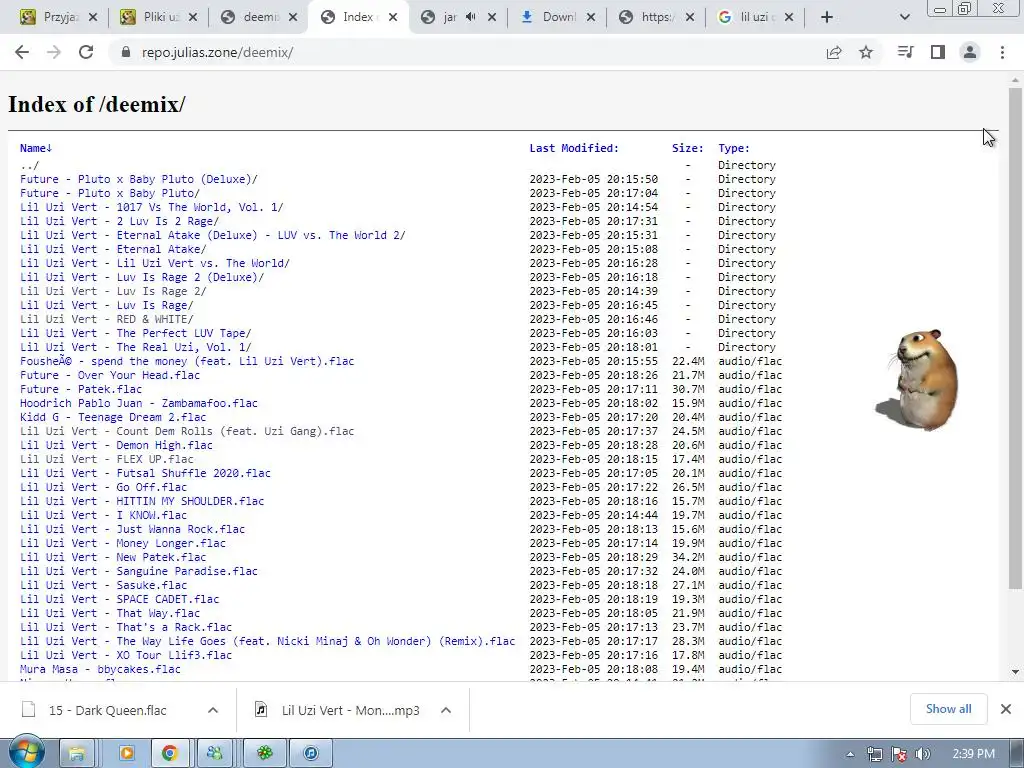Screen dimensions: 1024x768
Task: Download Kidd G - Teenage Dream 2.flac
Action: pos(113,417)
